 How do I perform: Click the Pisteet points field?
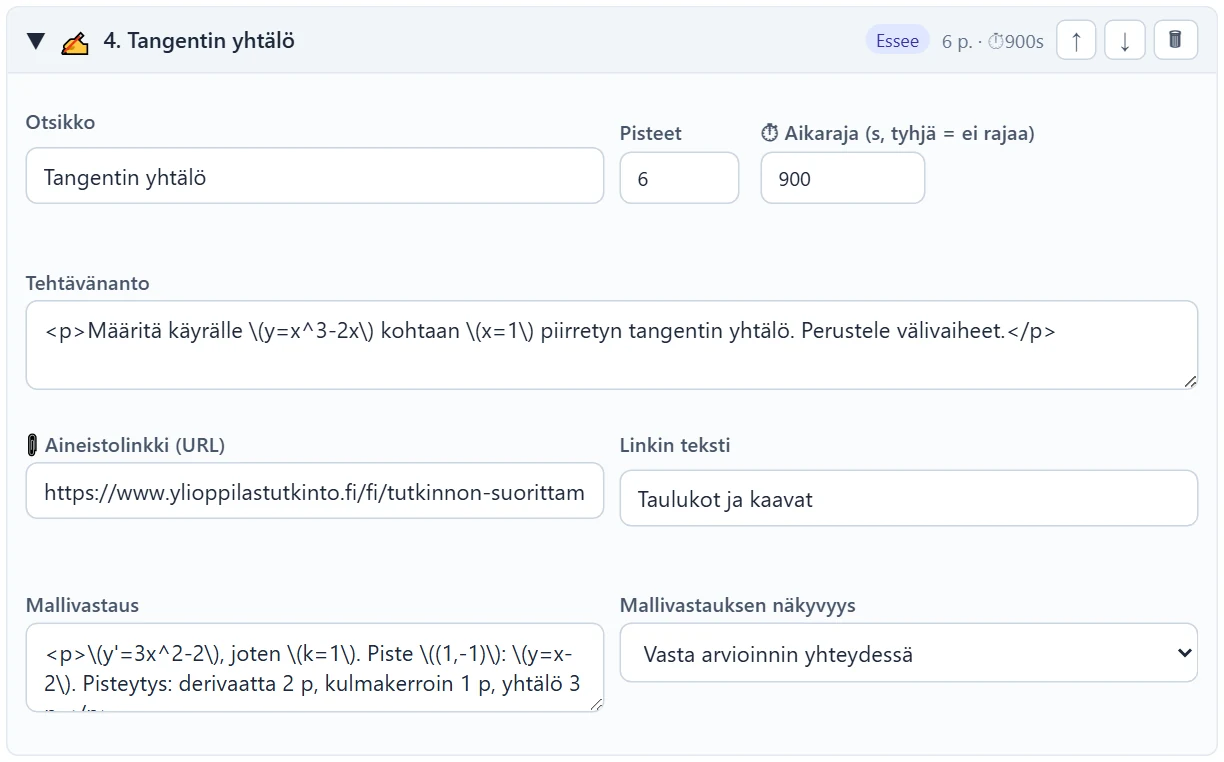coord(679,178)
